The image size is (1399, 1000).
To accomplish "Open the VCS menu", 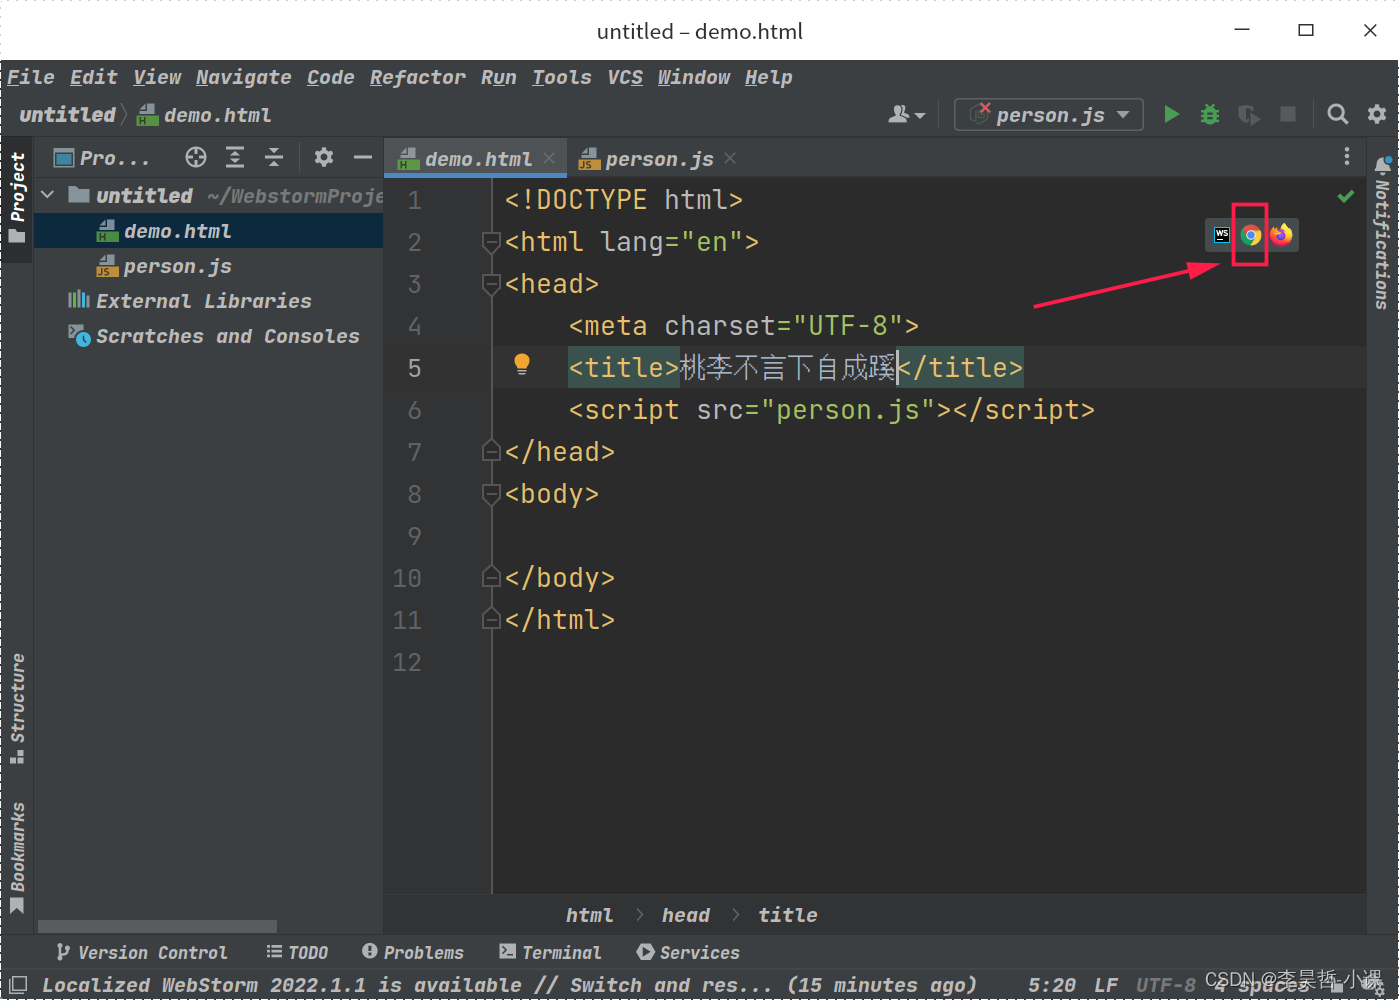I will [626, 77].
